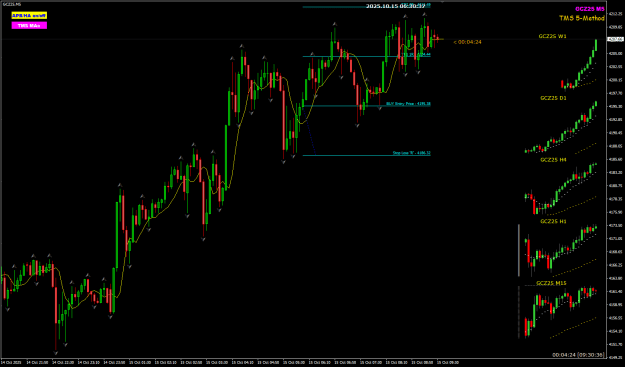Toggle the yellow APB/HA on/off button

29,16
